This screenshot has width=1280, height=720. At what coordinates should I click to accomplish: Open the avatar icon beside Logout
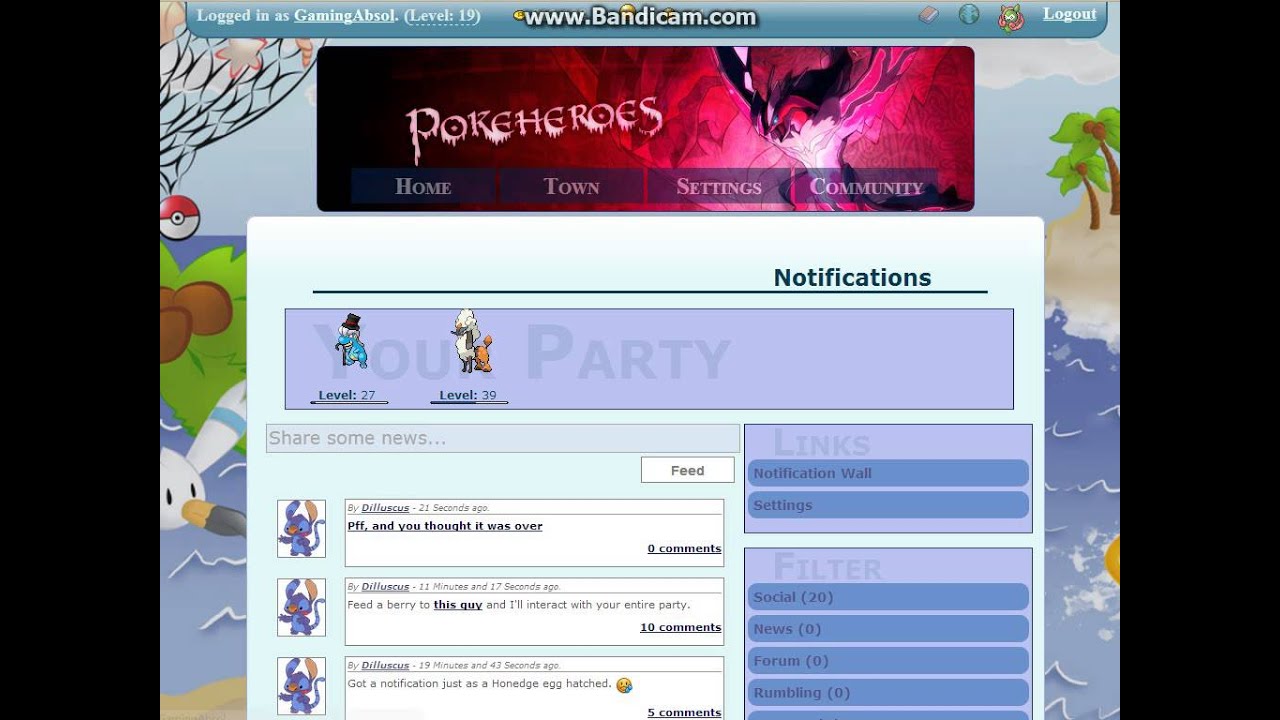pos(1011,17)
